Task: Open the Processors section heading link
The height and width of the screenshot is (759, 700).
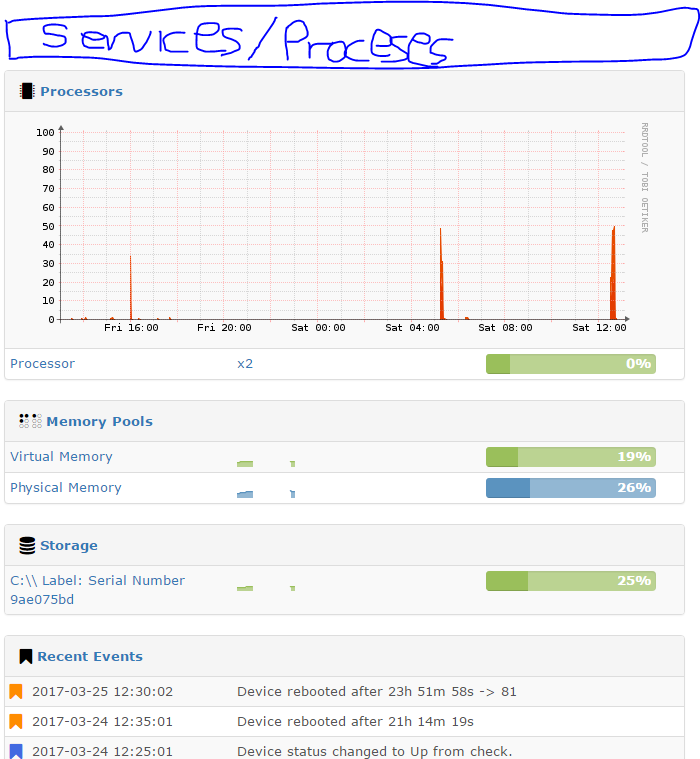Action: pyautogui.click(x=81, y=91)
